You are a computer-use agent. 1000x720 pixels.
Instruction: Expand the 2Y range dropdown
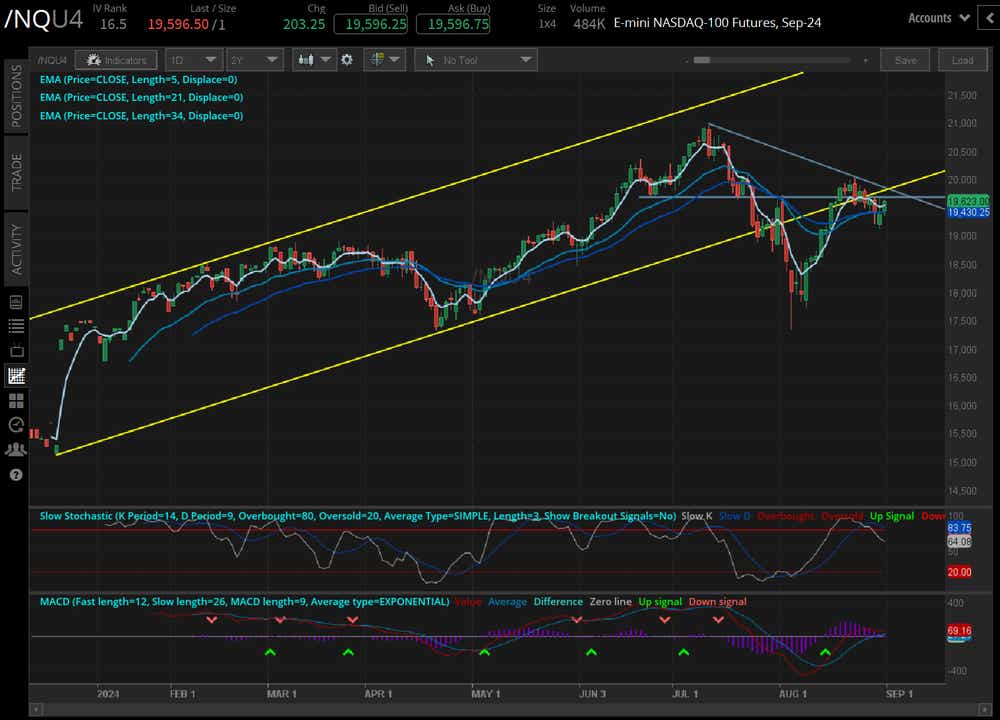254,59
